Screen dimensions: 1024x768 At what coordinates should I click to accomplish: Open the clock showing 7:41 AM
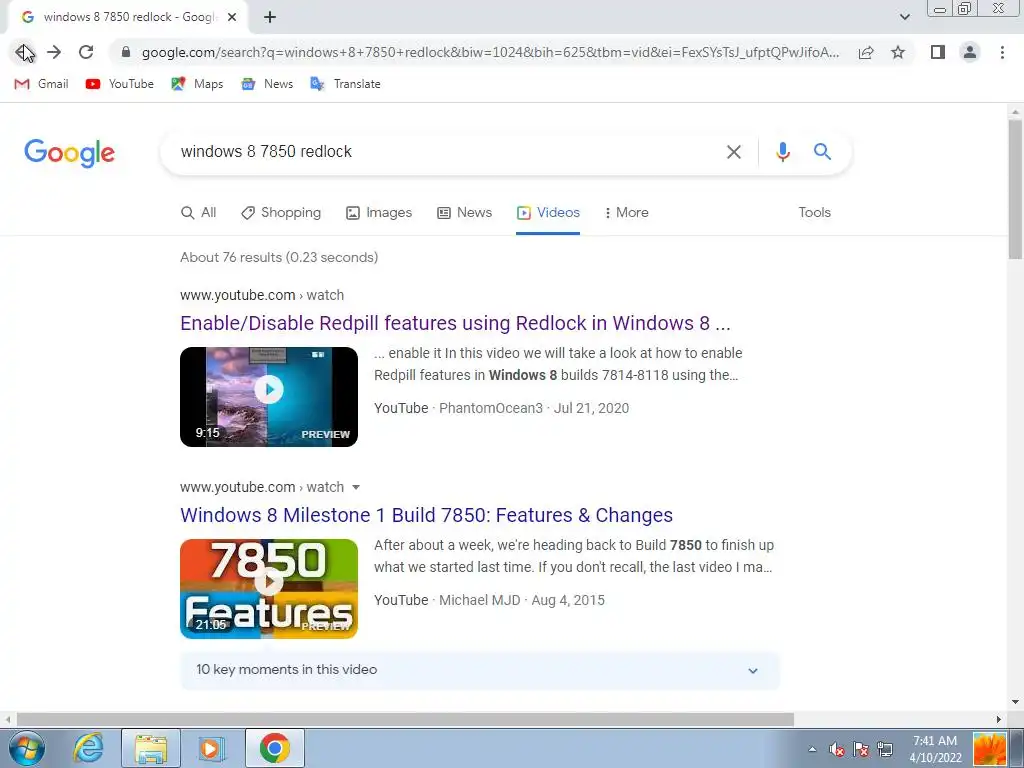coord(935,749)
